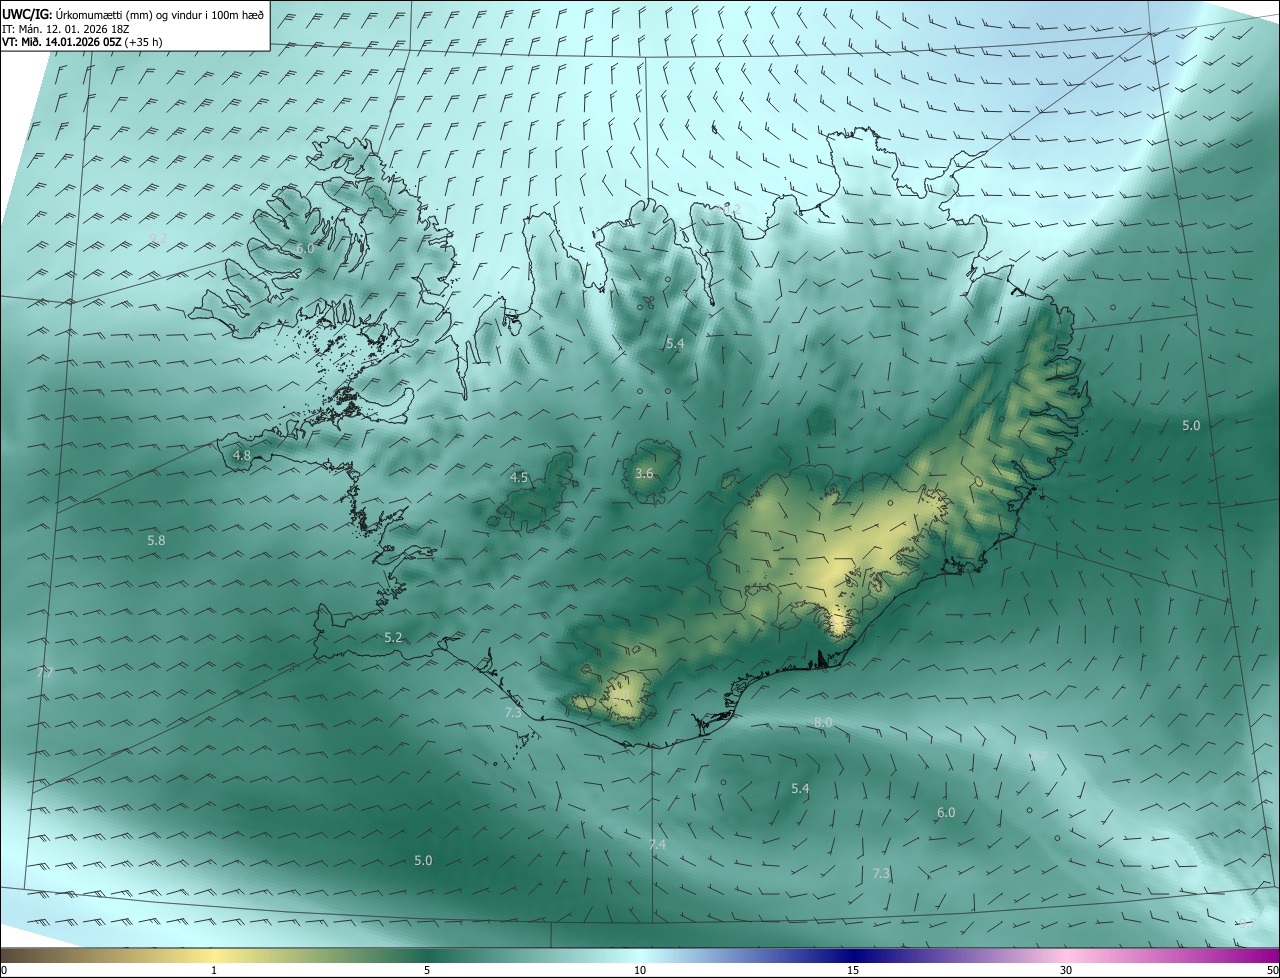Click the 5.0 value in the southwestern ocean

(423, 860)
